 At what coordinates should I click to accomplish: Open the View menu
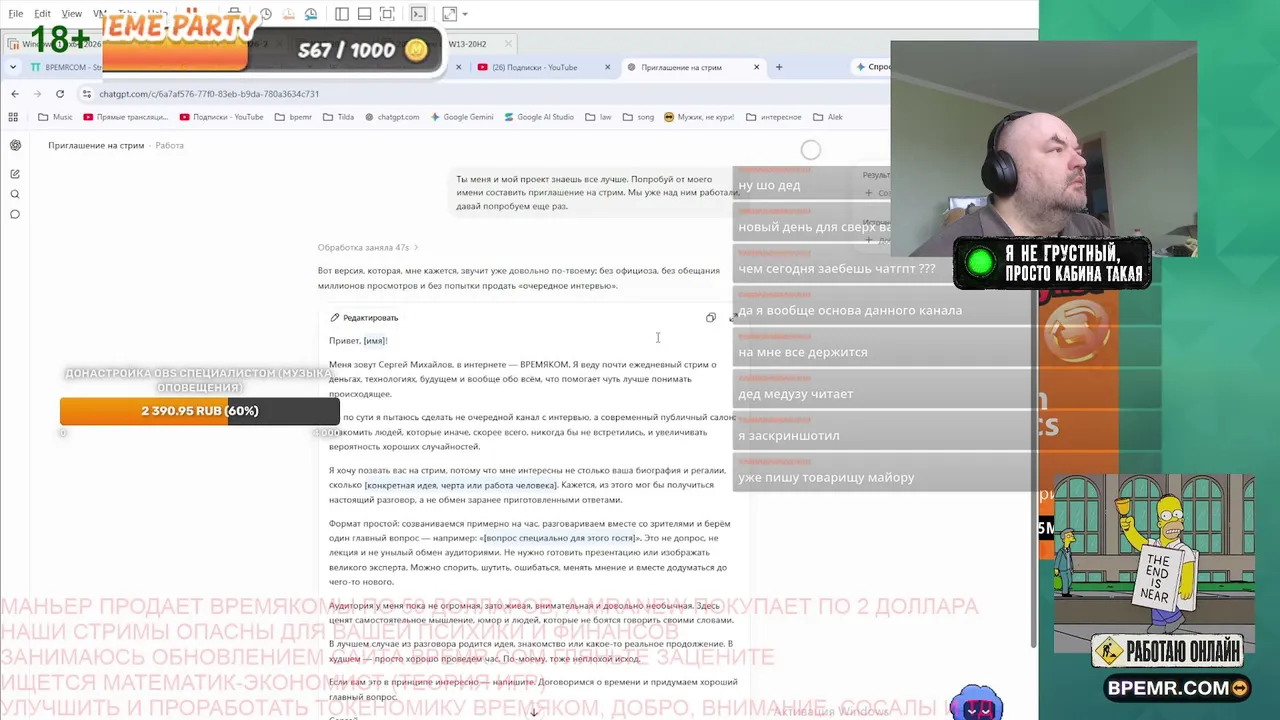coord(72,14)
